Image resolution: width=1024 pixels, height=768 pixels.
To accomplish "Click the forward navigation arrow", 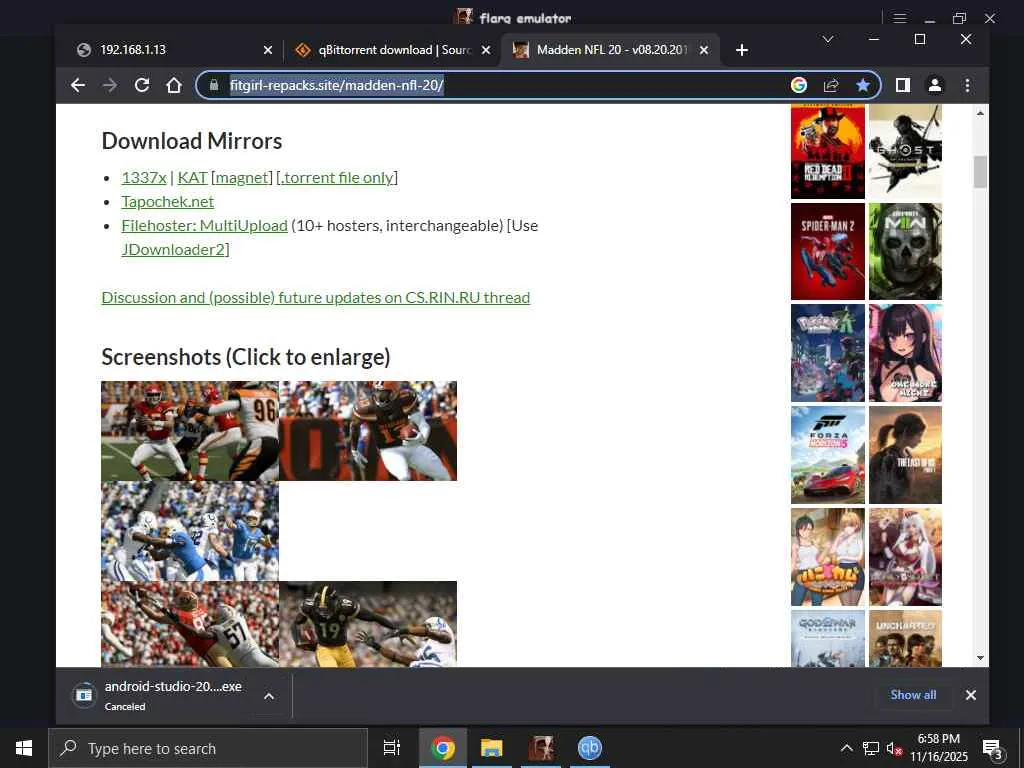I will click(110, 85).
